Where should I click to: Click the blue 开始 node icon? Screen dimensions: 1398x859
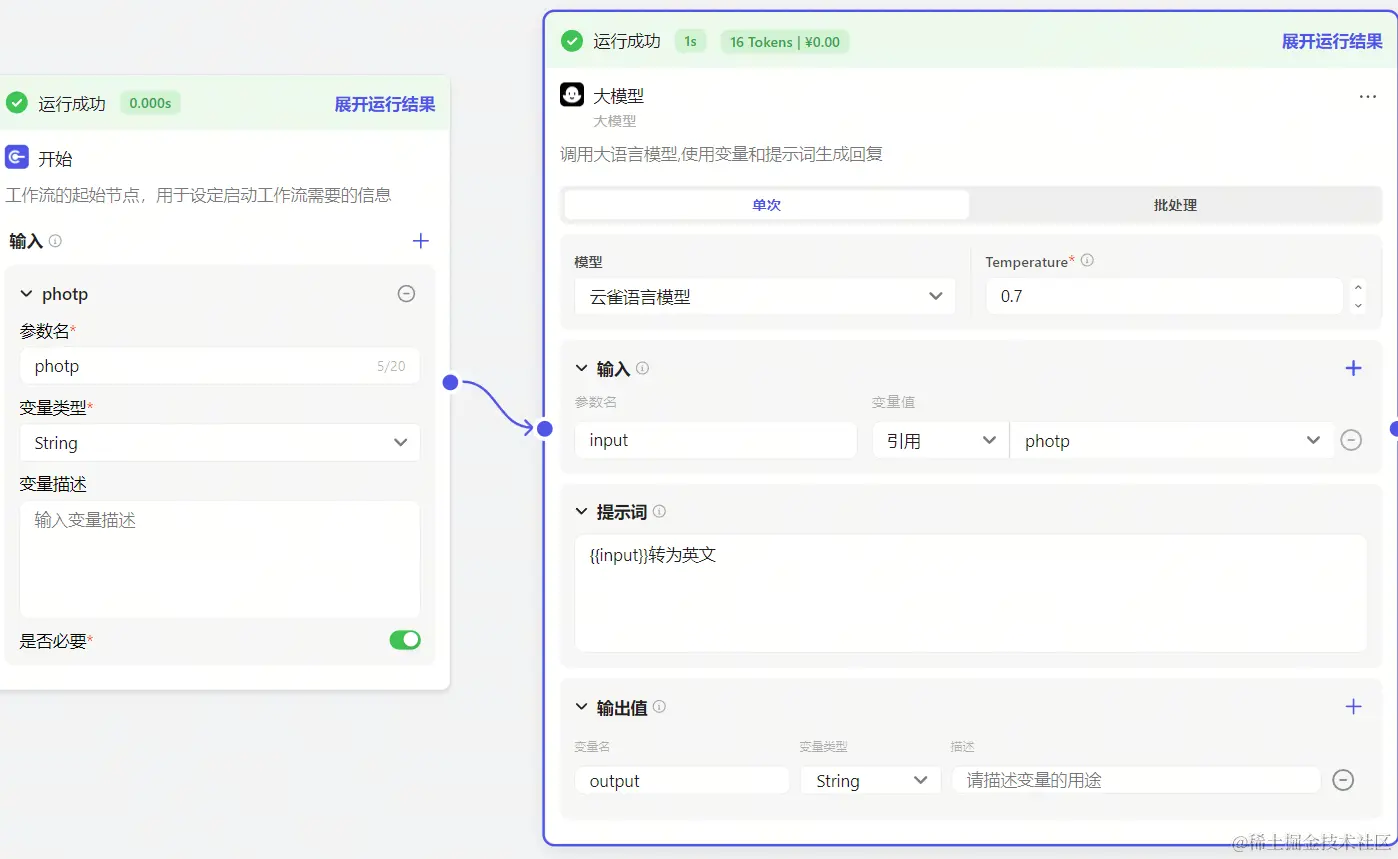17,157
